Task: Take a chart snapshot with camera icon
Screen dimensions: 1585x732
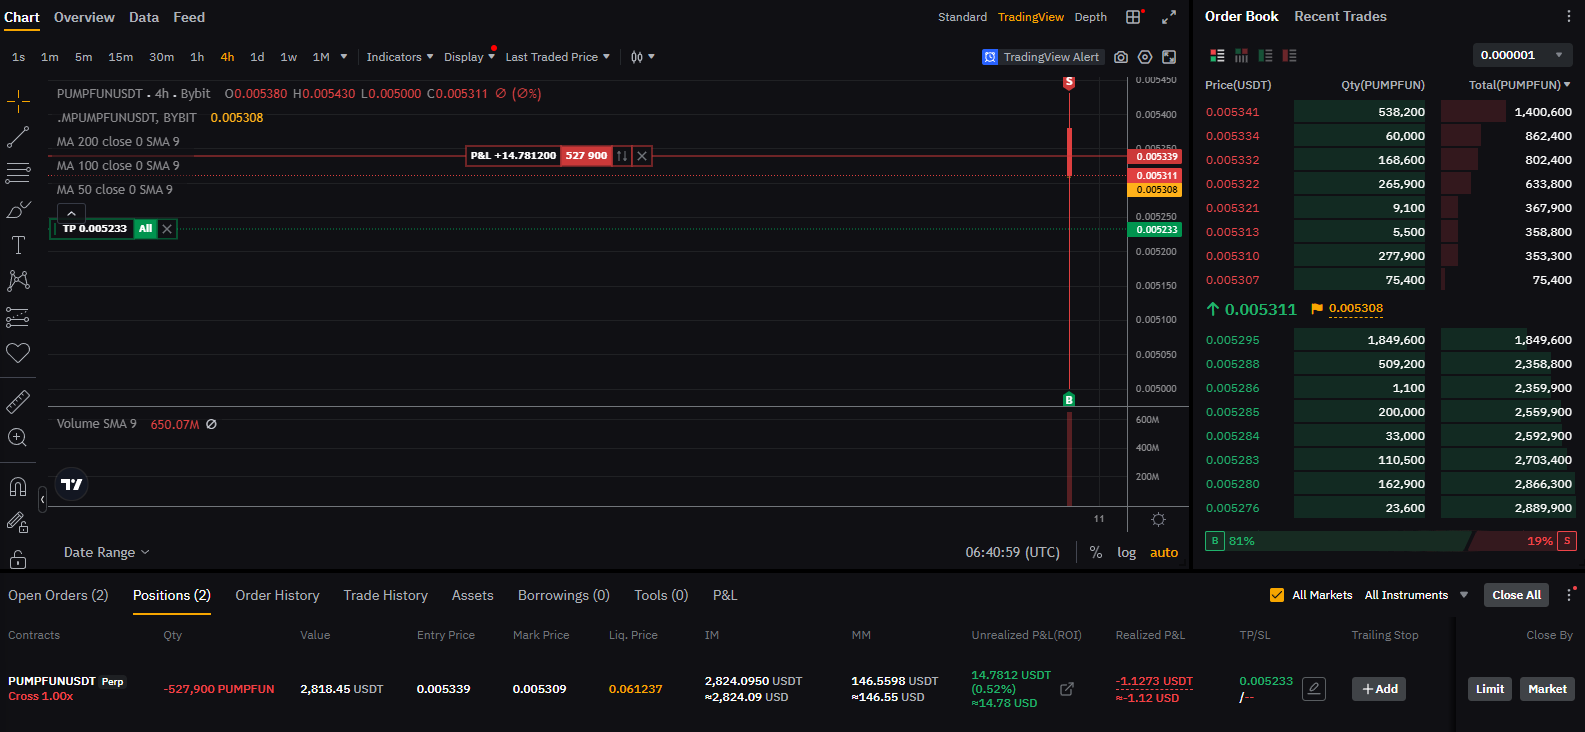Action: coord(1121,57)
